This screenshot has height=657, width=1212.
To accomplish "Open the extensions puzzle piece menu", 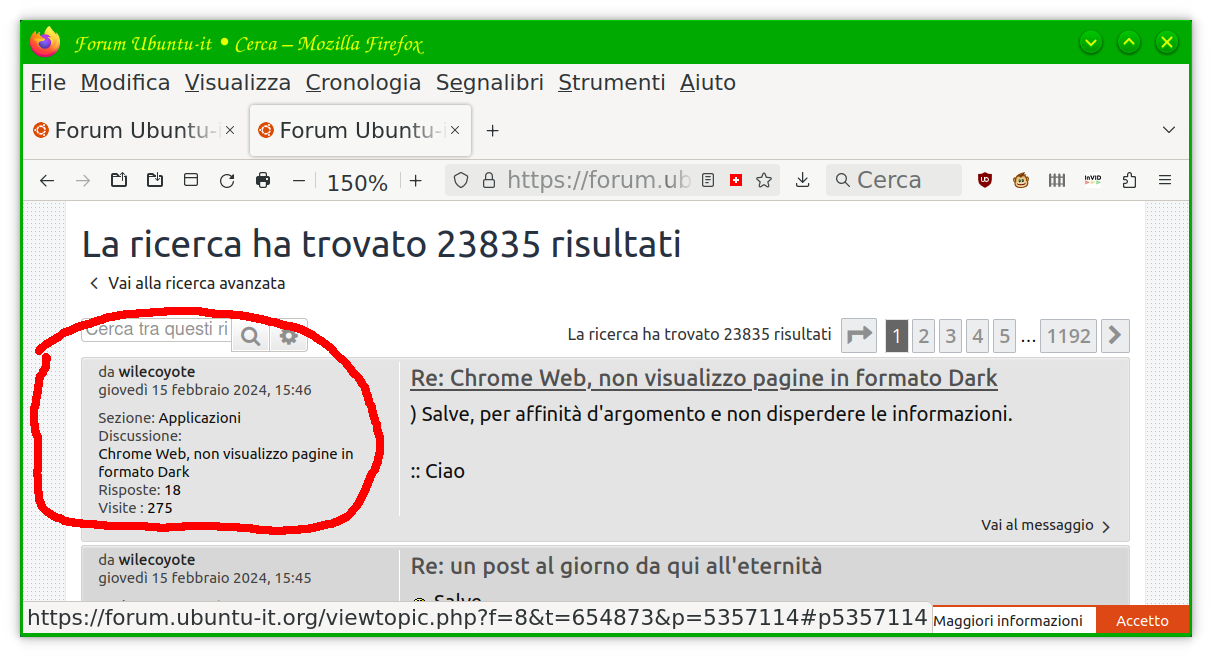I will (1129, 181).
